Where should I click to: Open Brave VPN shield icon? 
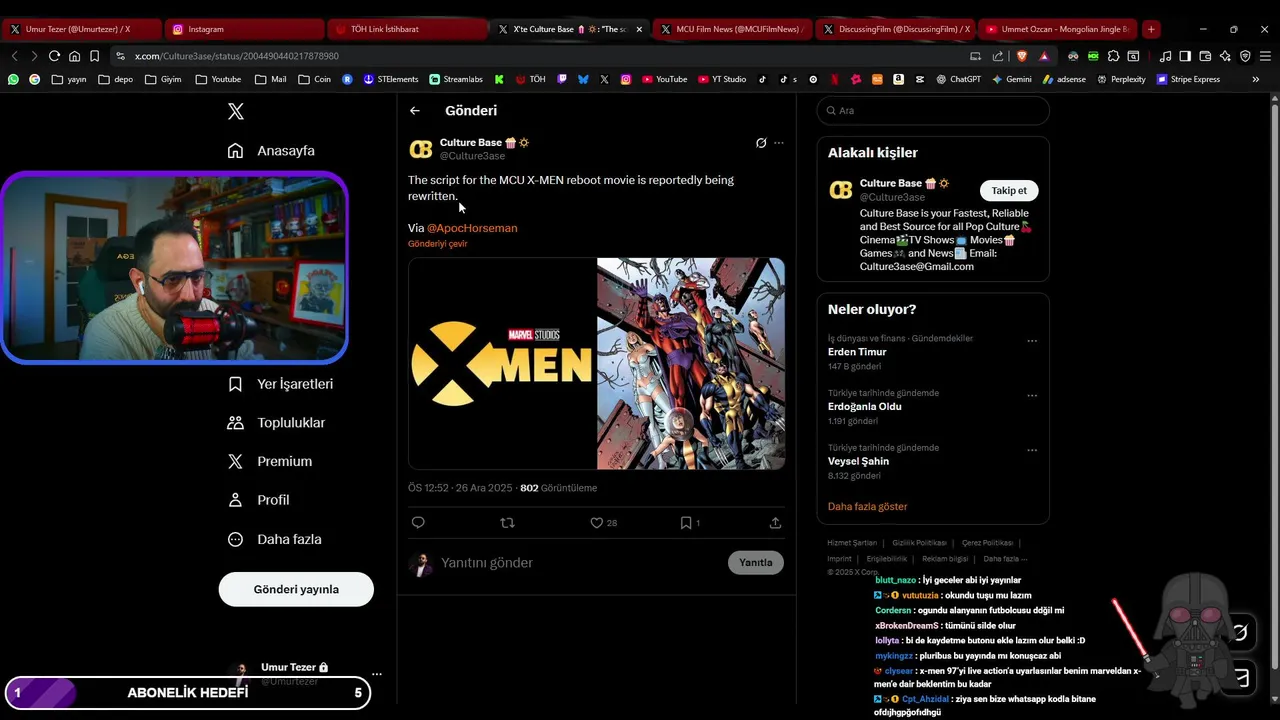coord(1245,56)
